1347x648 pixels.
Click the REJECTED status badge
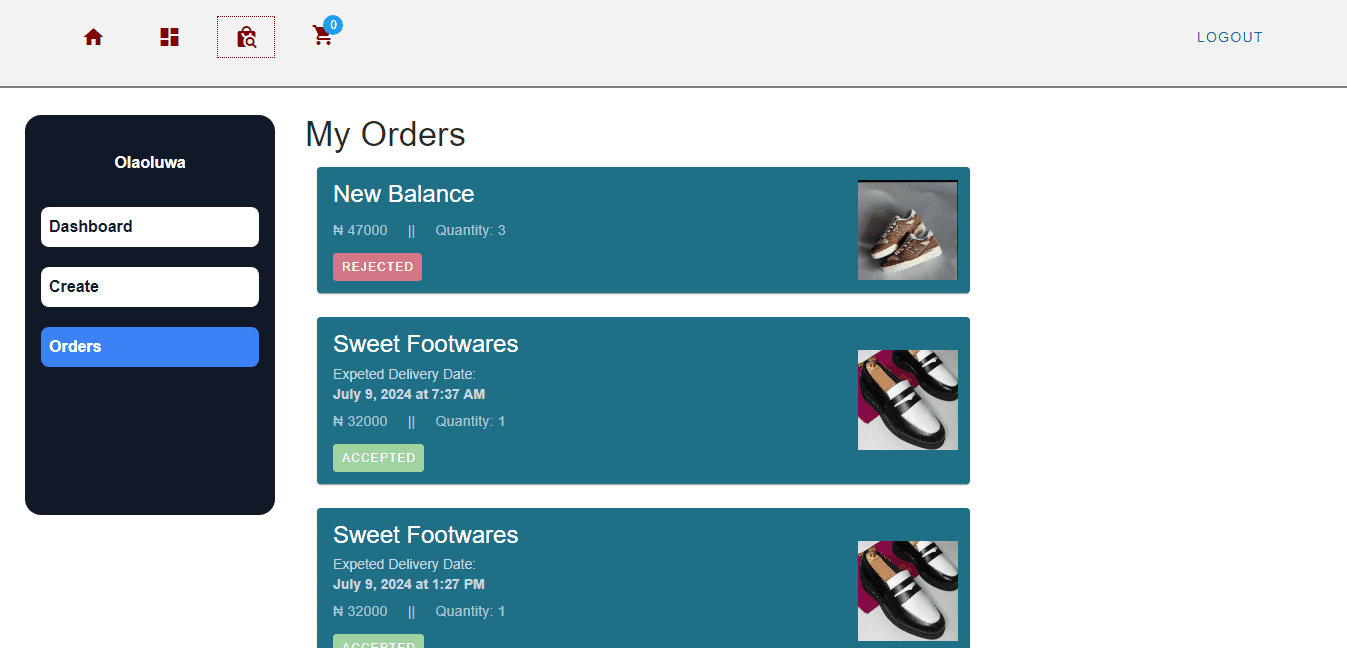(x=377, y=267)
